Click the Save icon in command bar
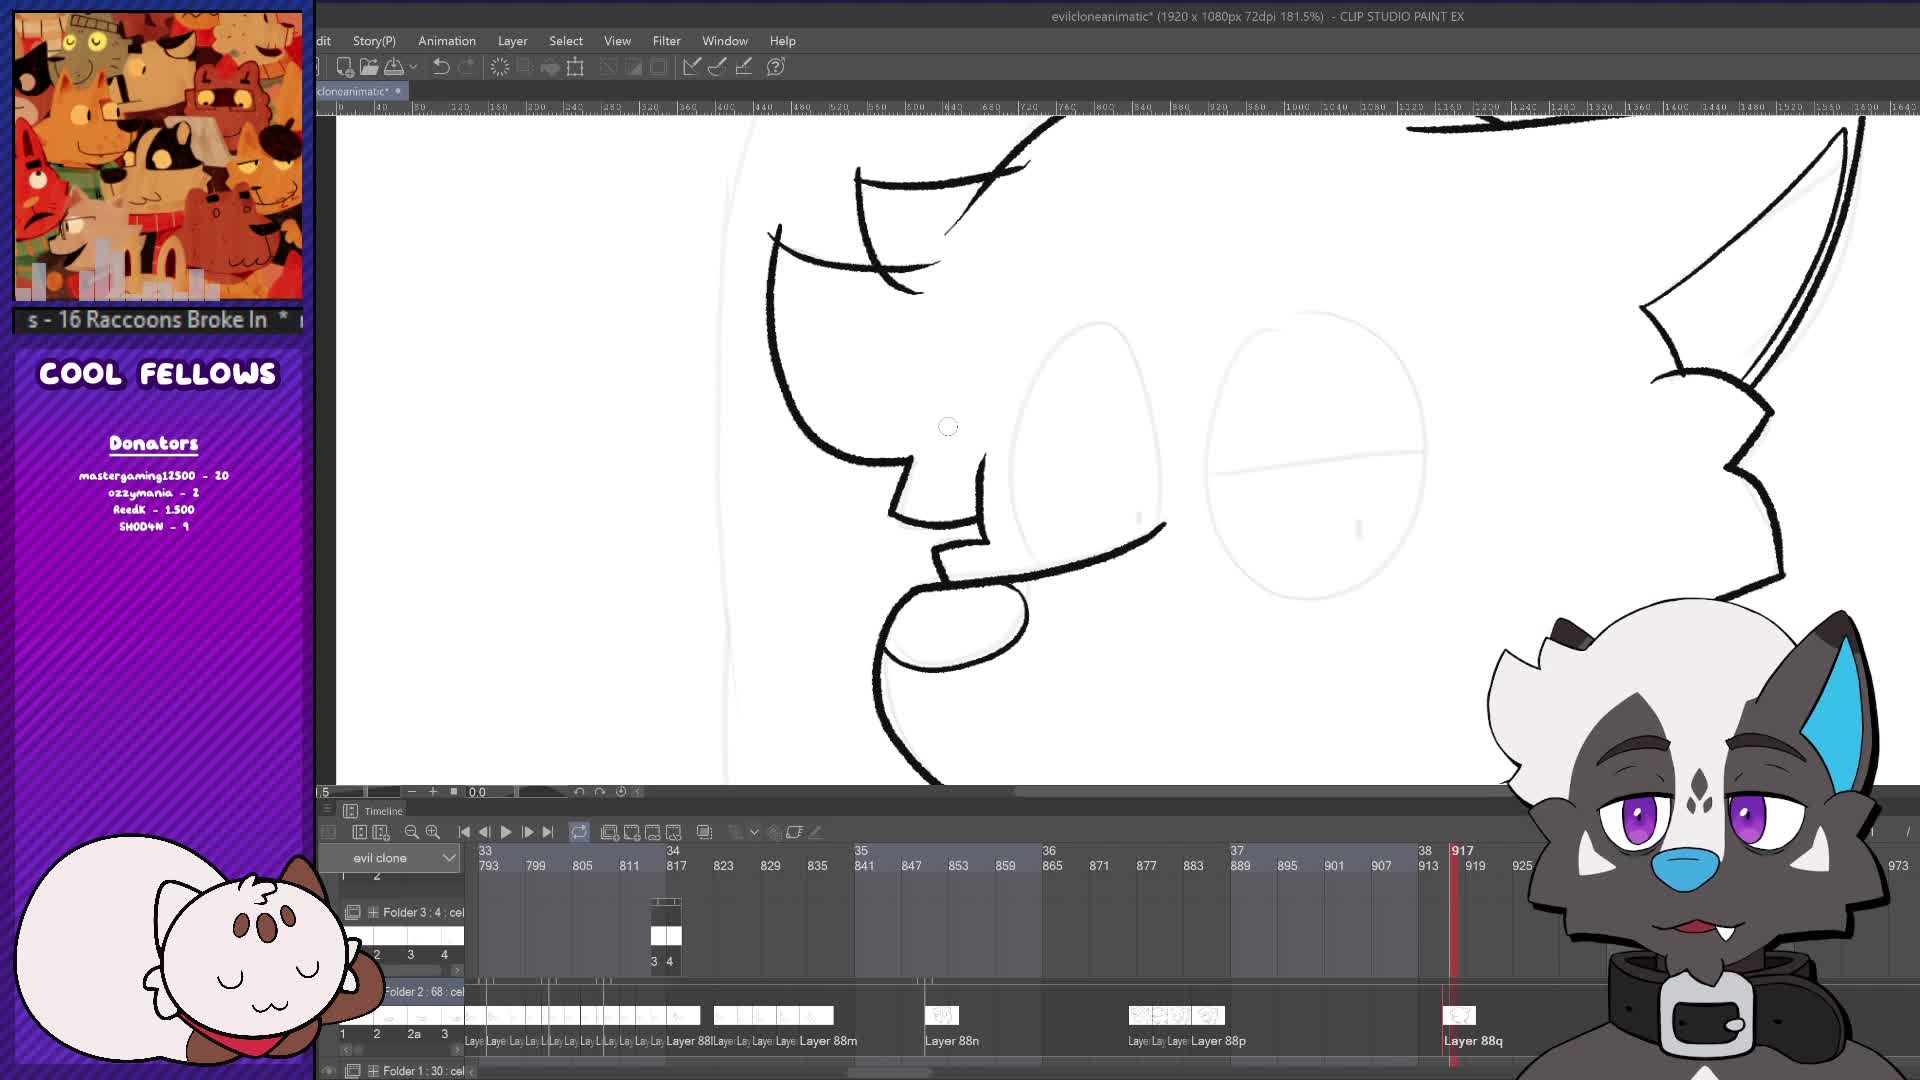Viewport: 1920px width, 1080px height. click(394, 67)
